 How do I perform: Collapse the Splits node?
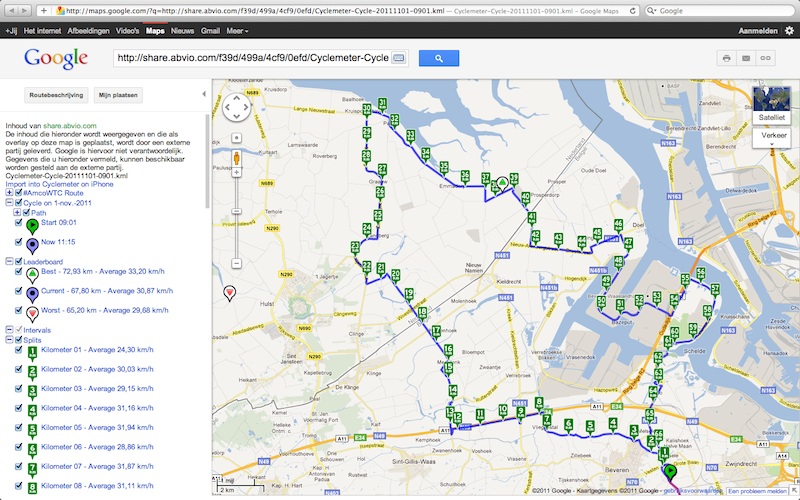(9, 340)
